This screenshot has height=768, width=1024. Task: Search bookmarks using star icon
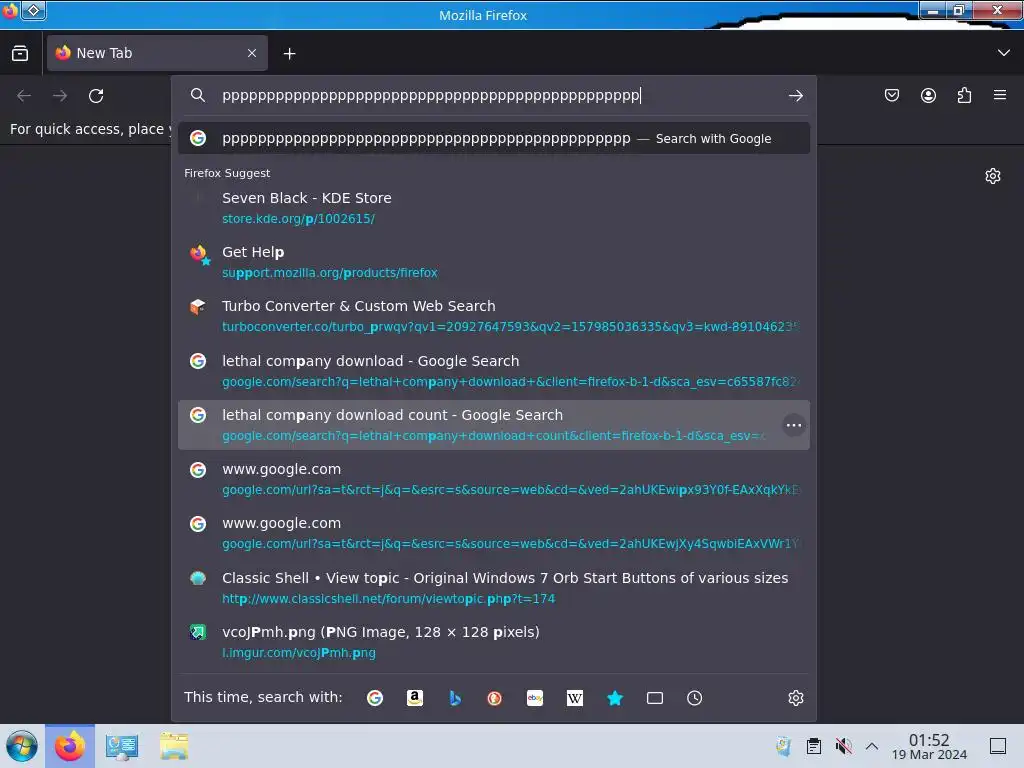(x=615, y=697)
